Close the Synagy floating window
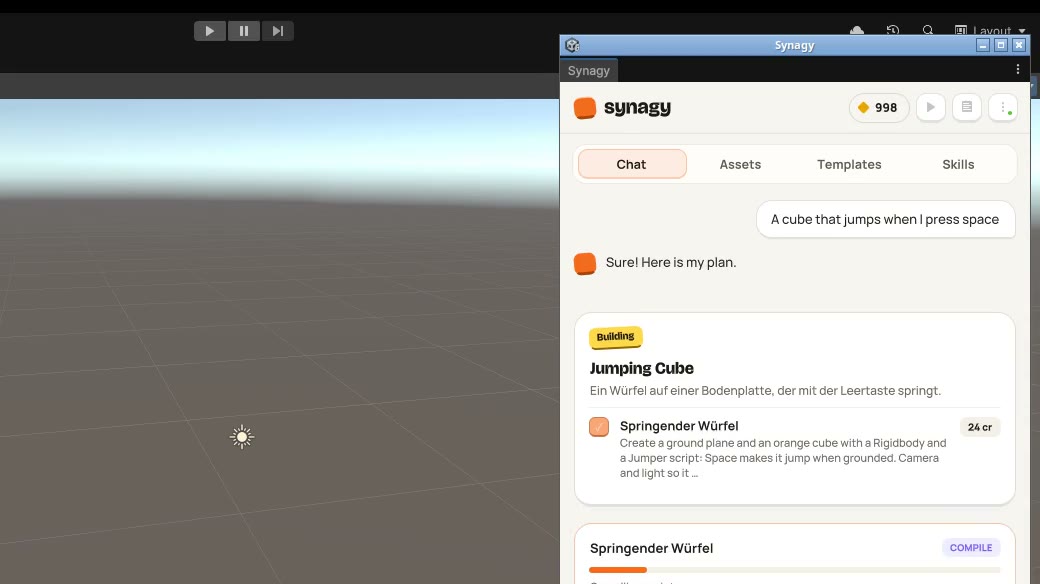Screen dimensions: 1040x584 pos(1019,45)
